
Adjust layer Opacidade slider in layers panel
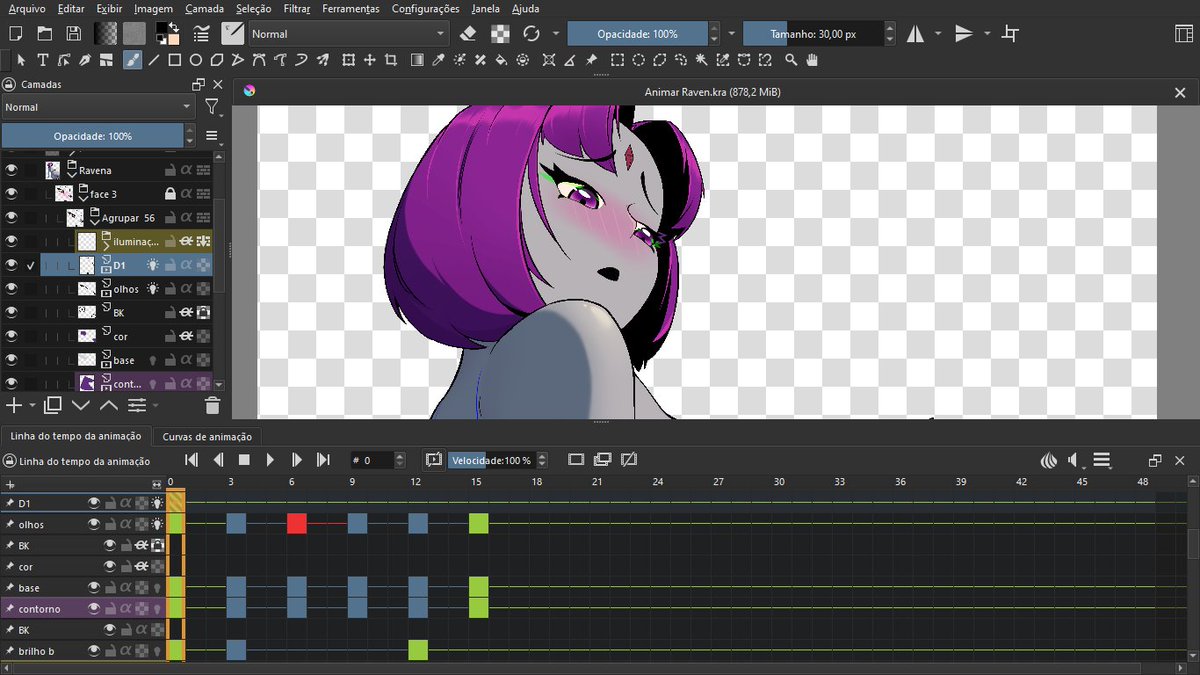tap(92, 135)
